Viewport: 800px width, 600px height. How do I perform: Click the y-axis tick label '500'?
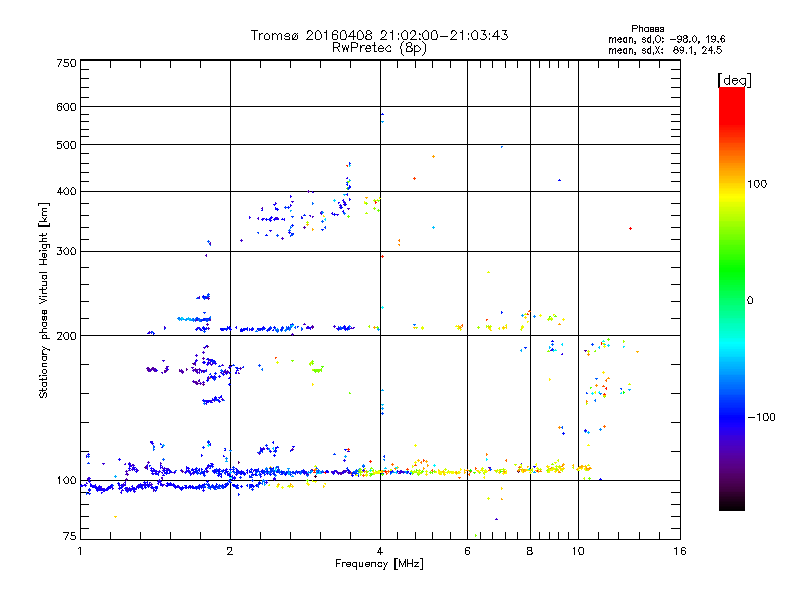coord(66,145)
